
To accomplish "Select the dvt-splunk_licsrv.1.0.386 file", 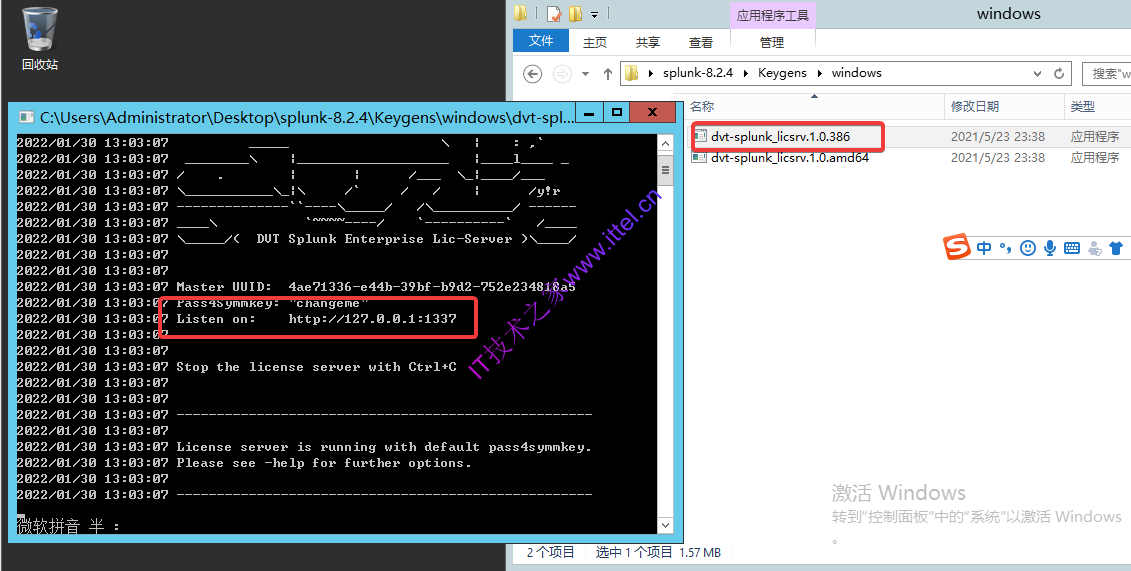I will 780,136.
